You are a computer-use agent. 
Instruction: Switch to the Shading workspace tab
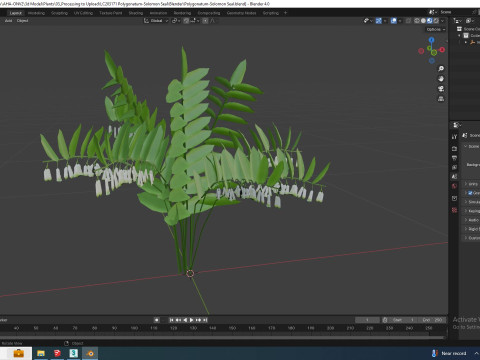(x=136, y=13)
